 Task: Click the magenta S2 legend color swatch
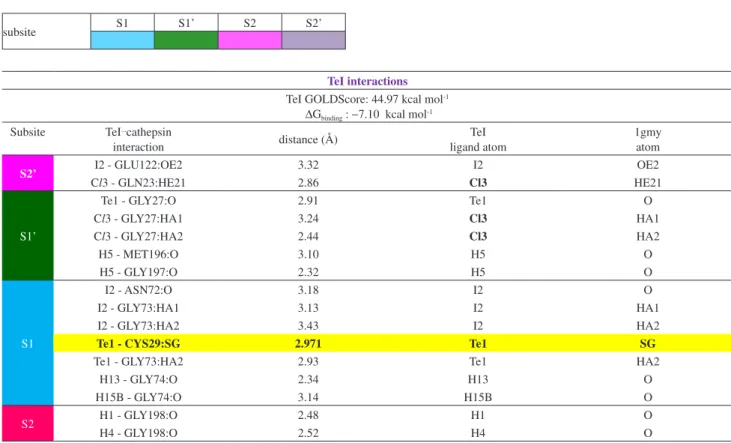pyautogui.click(x=250, y=40)
